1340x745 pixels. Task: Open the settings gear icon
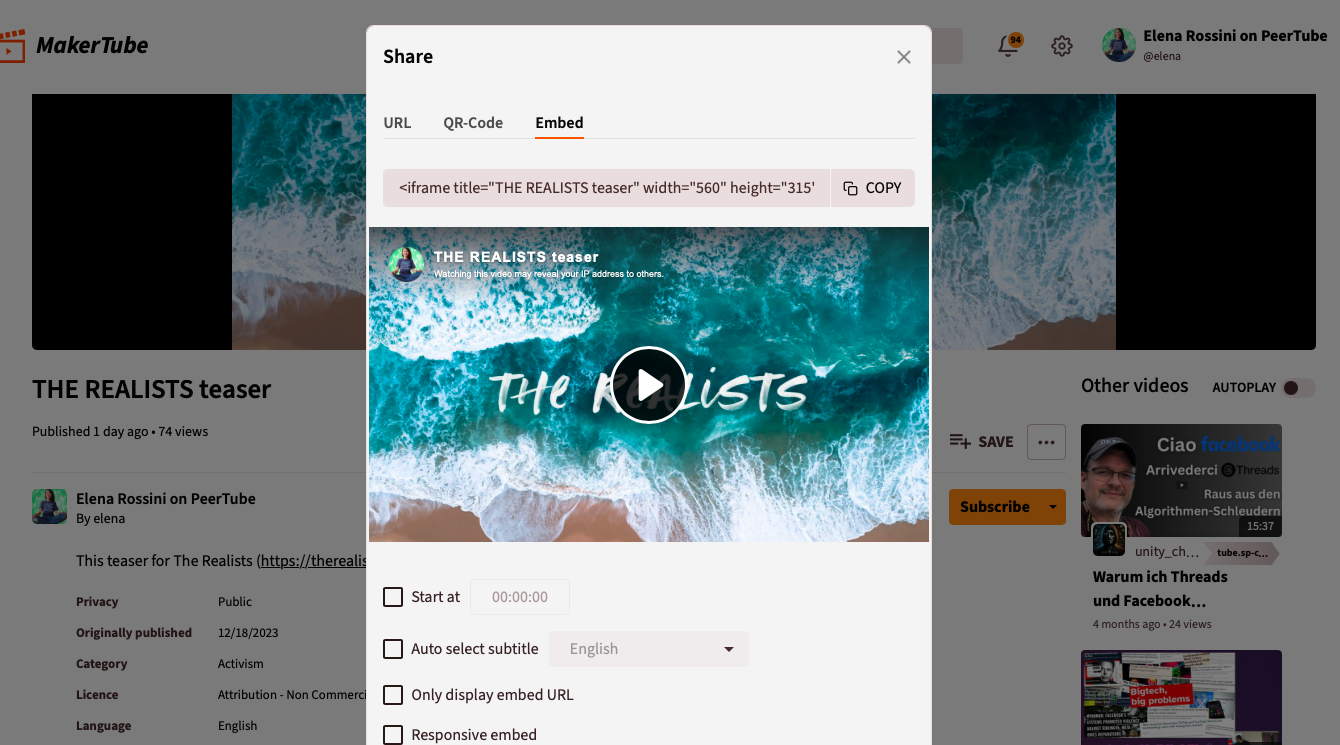pyautogui.click(x=1061, y=45)
